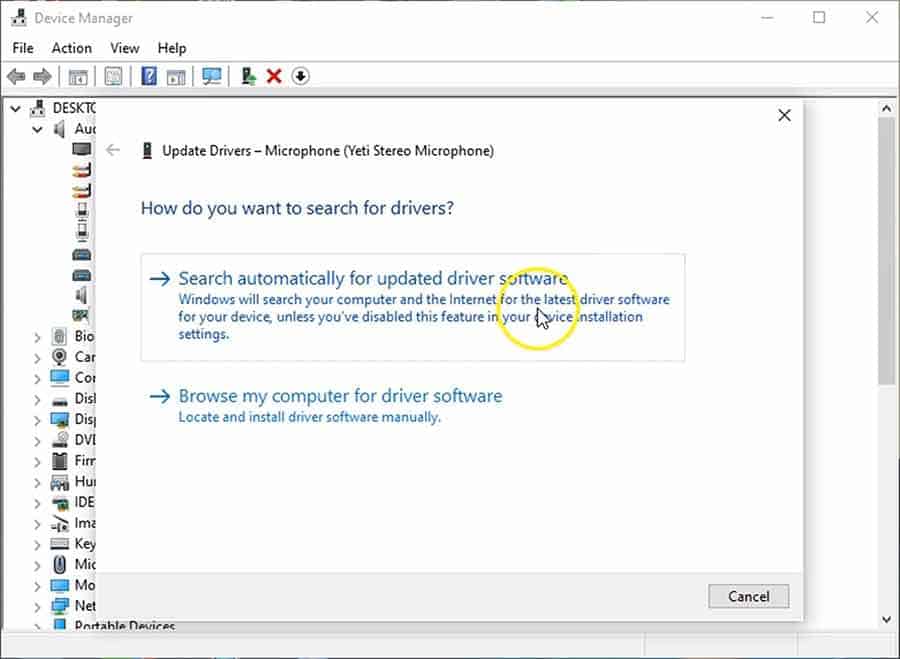Choose Search automatically for updated driver software
Image resolution: width=900 pixels, height=659 pixels.
tap(413, 307)
